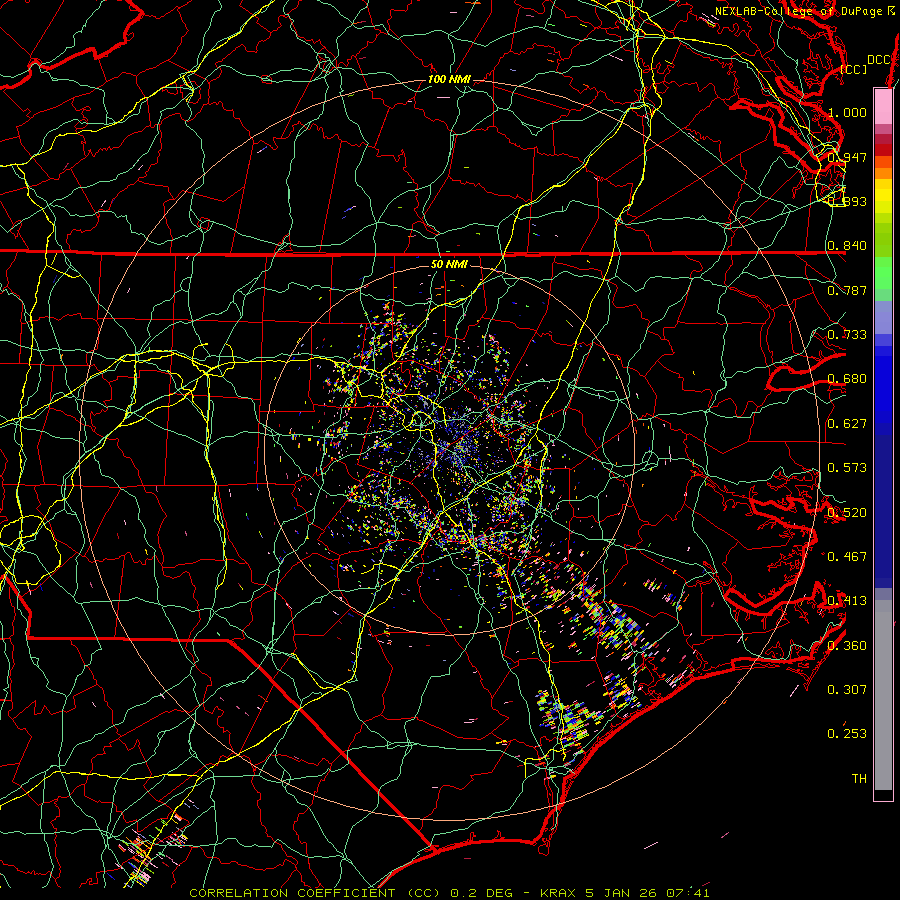
Task: Click the "100 NMI" range ring label
Action: click(x=449, y=79)
